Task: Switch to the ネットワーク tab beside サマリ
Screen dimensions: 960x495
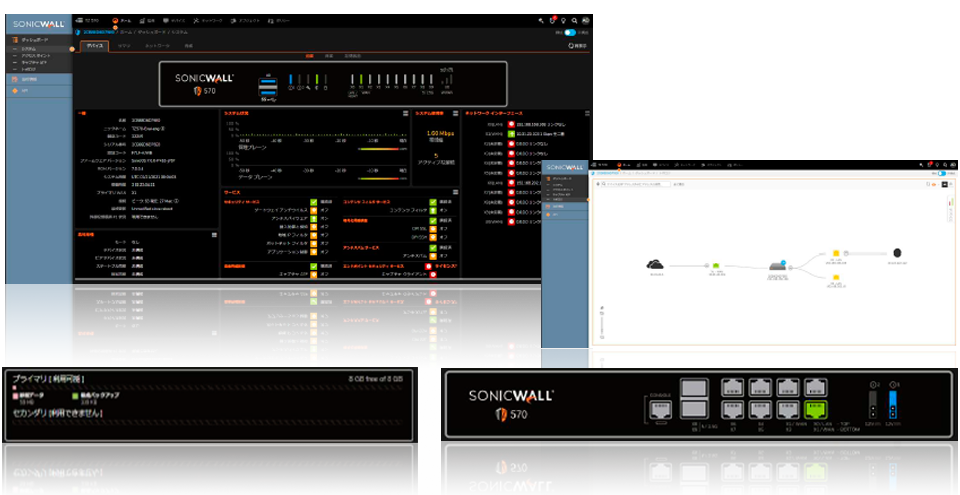Action: [157, 46]
